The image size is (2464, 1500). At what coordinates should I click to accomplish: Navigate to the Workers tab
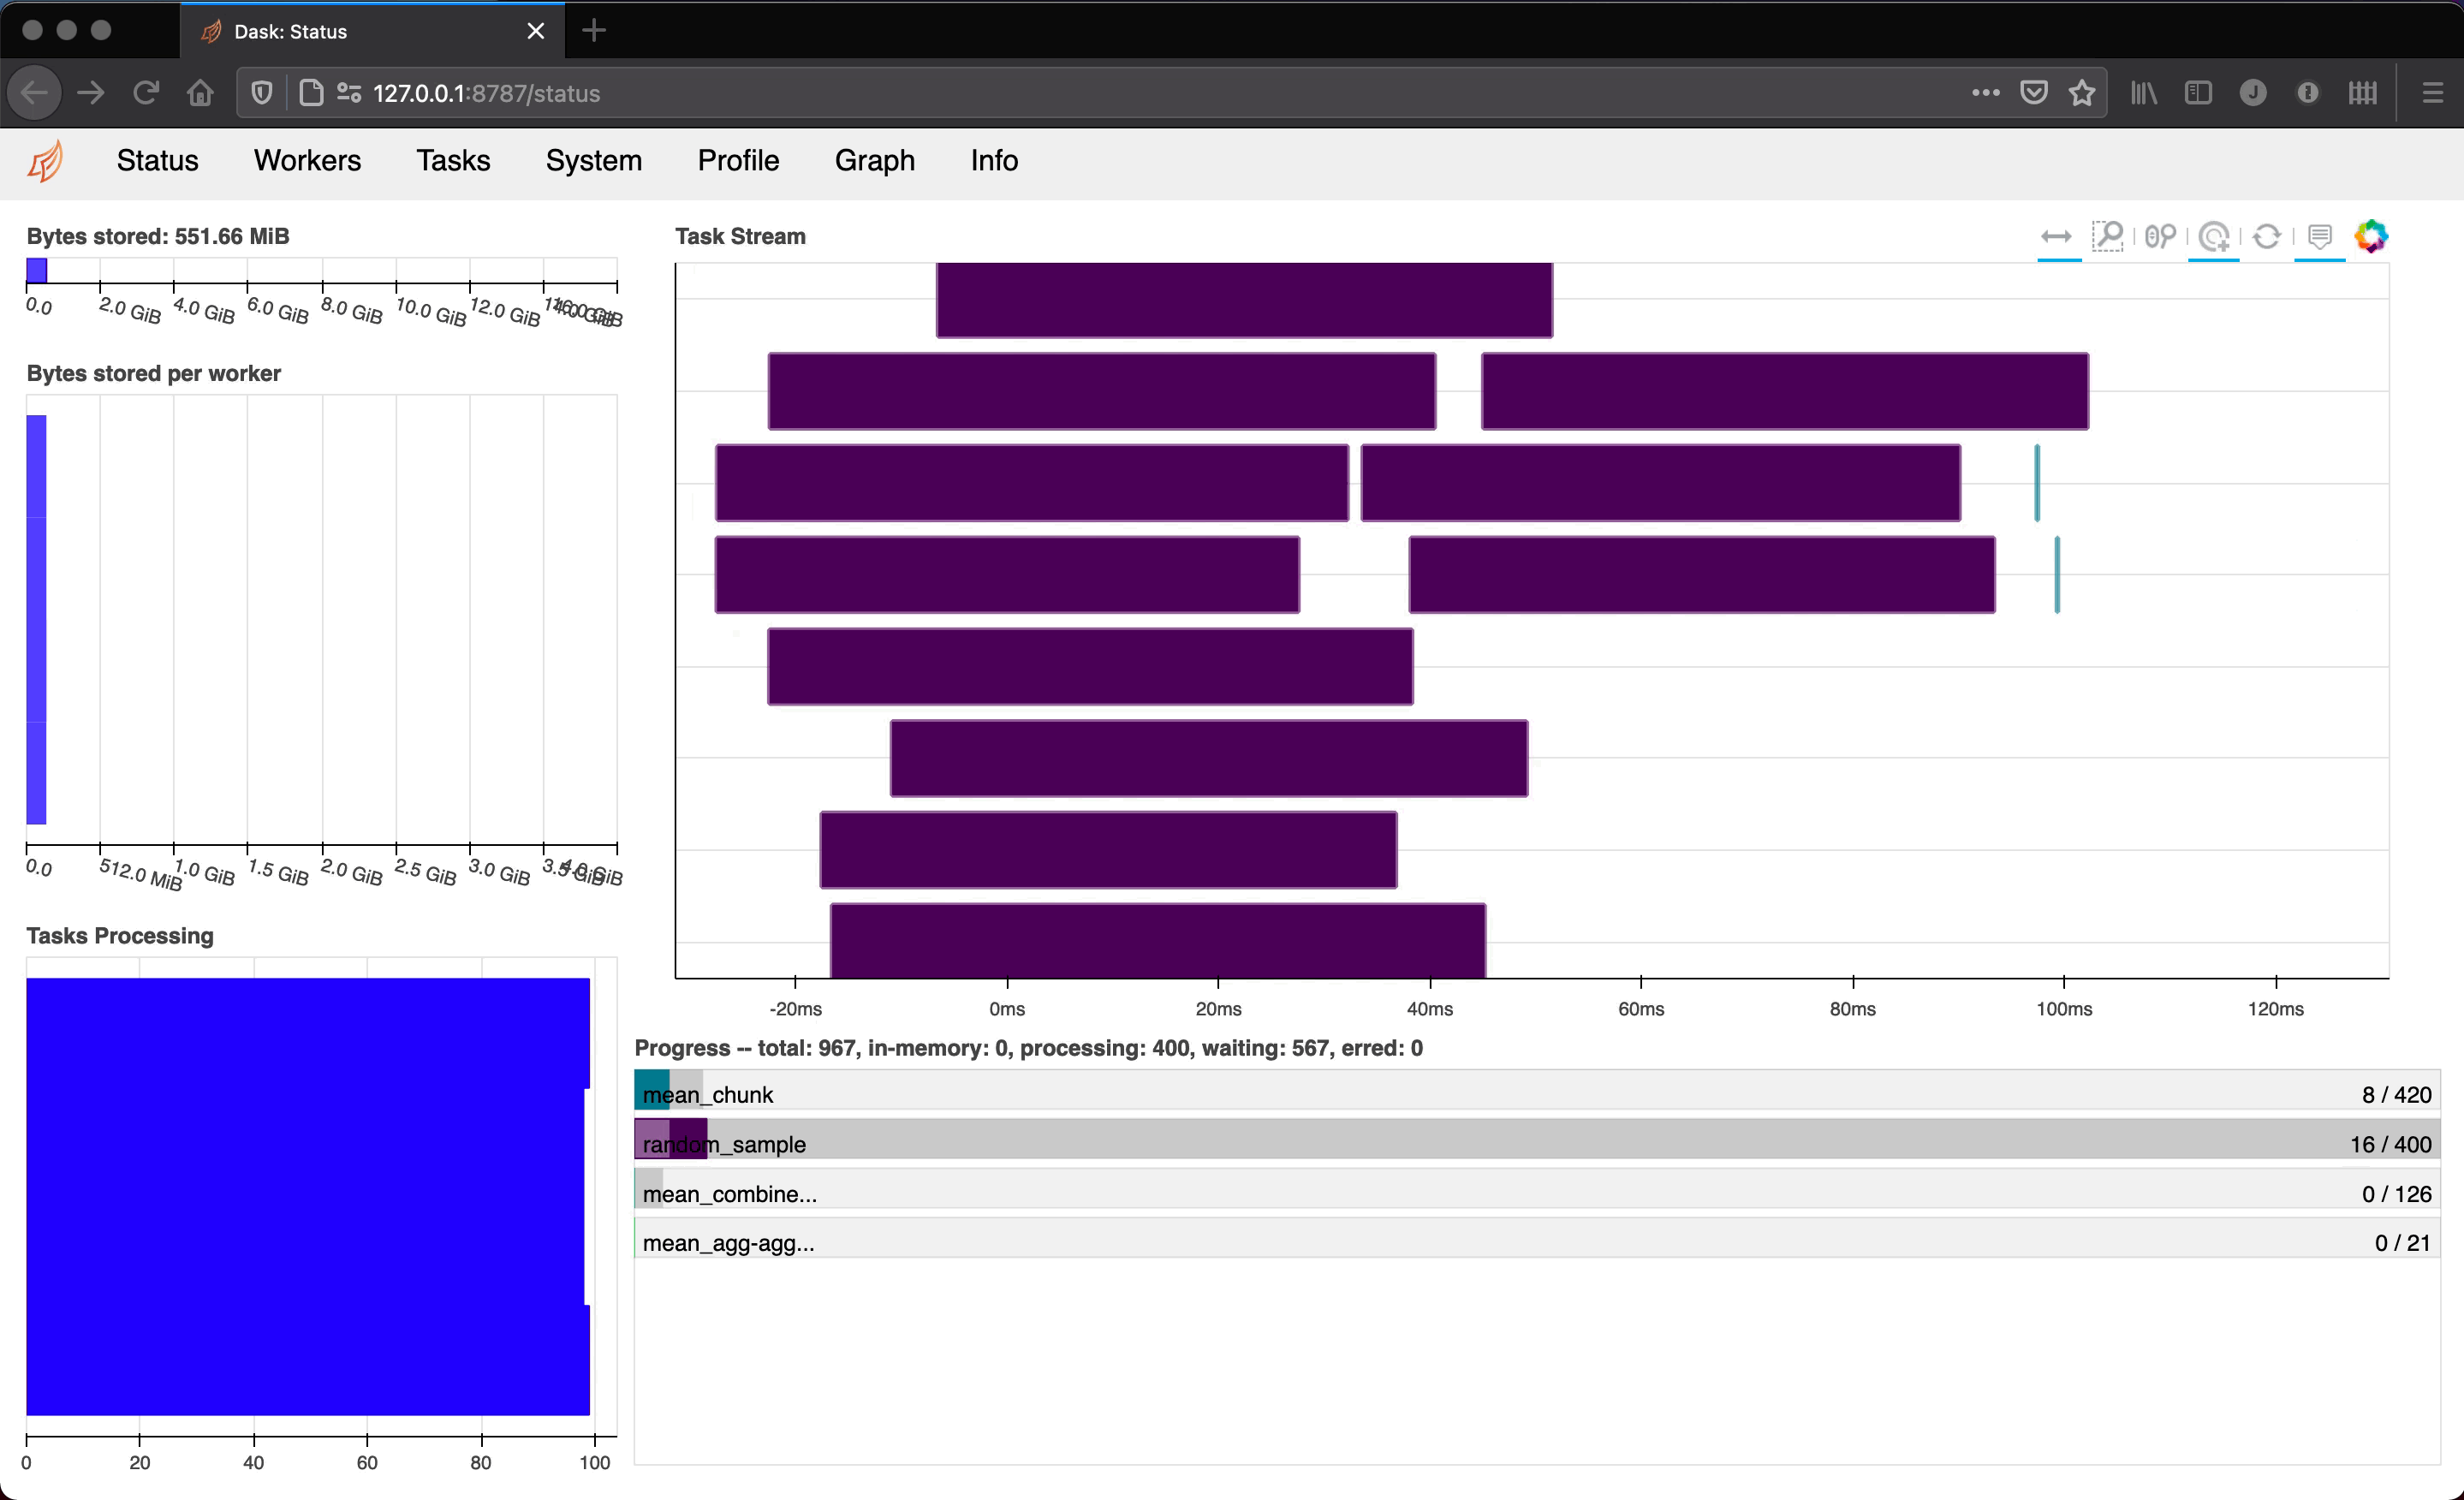[x=308, y=160]
